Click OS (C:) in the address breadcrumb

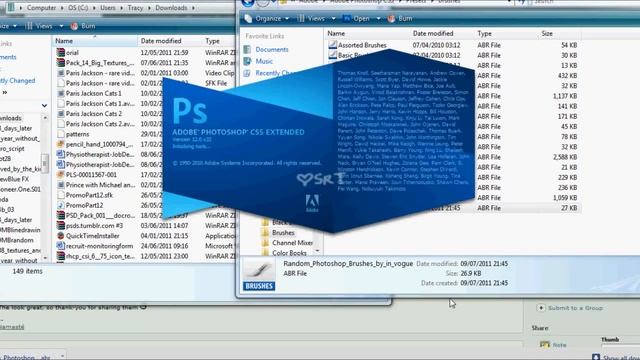point(78,8)
